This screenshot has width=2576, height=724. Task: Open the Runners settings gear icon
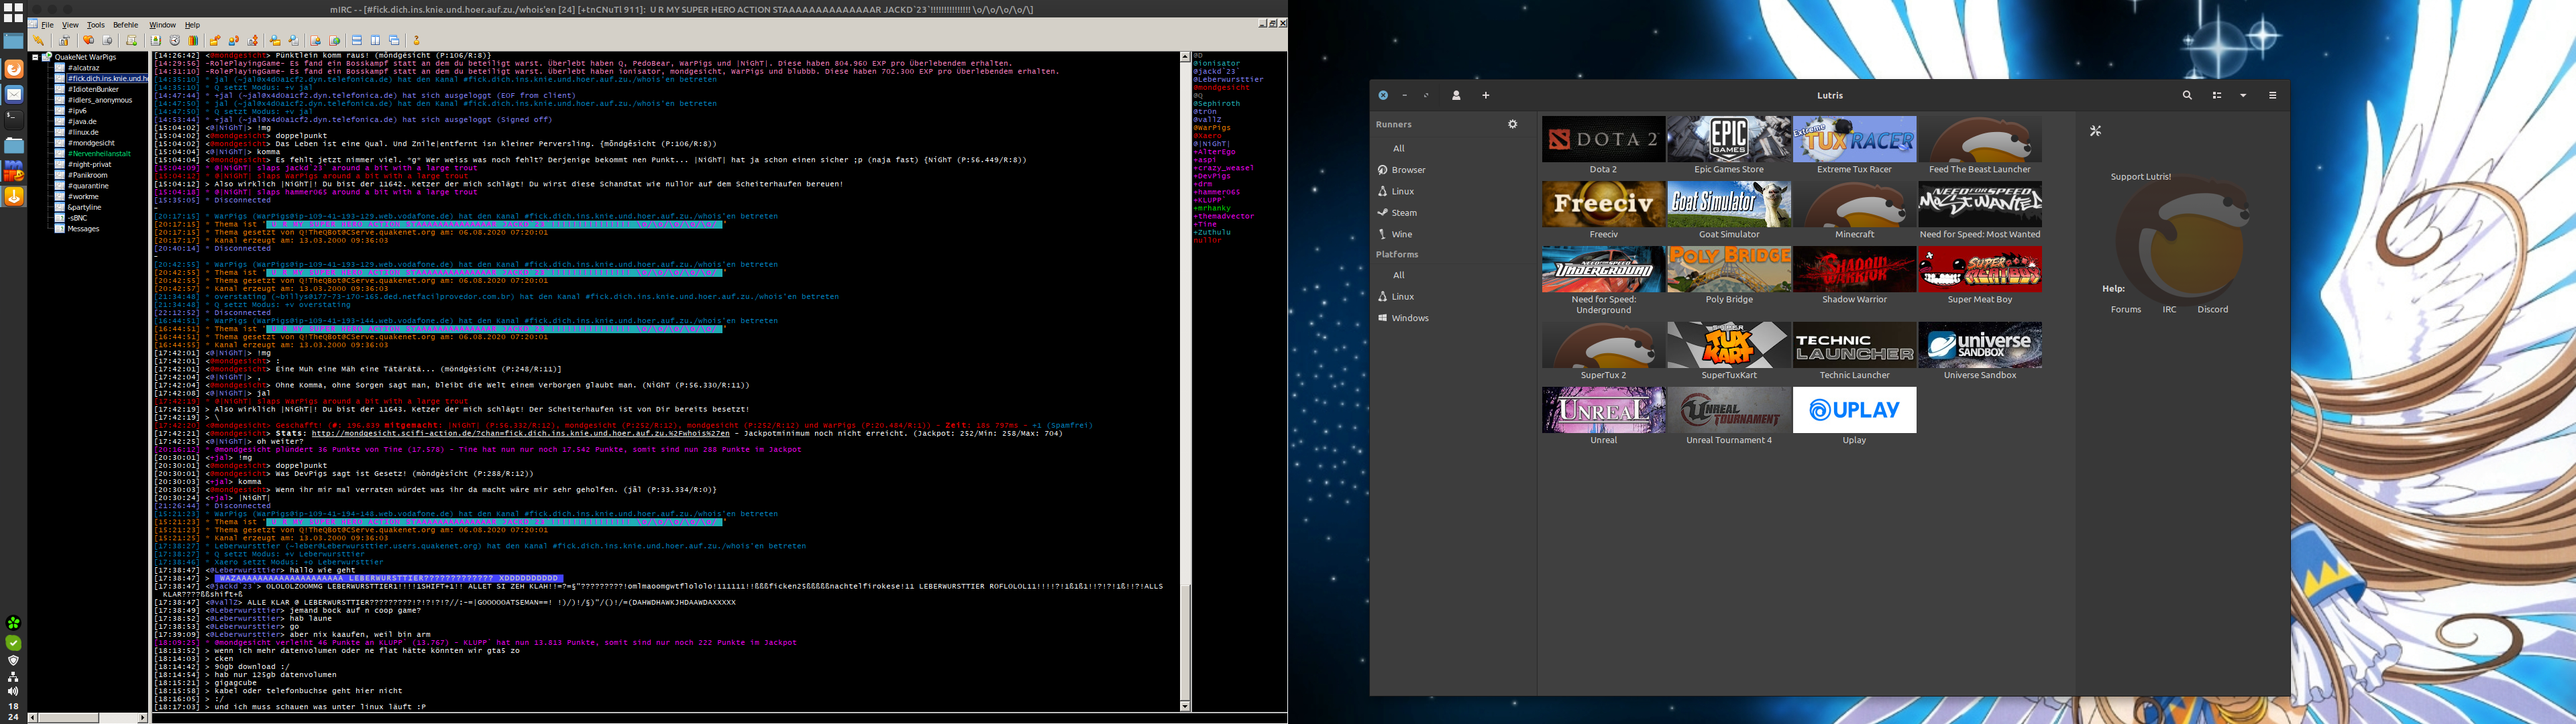click(x=1513, y=124)
